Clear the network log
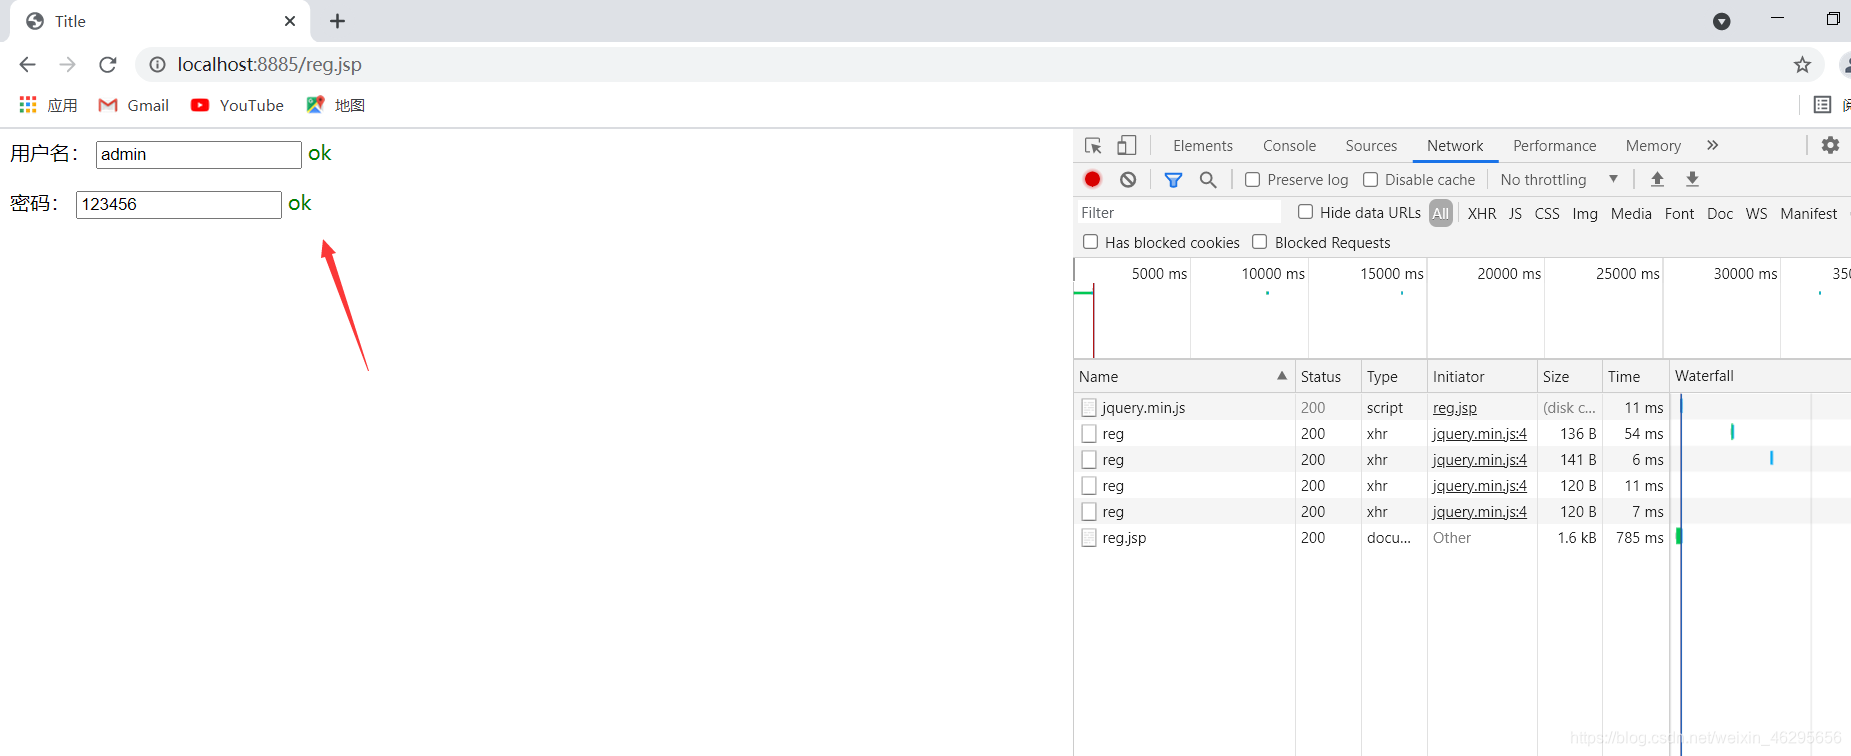Screen dimensions: 1851x756 [x=1128, y=180]
